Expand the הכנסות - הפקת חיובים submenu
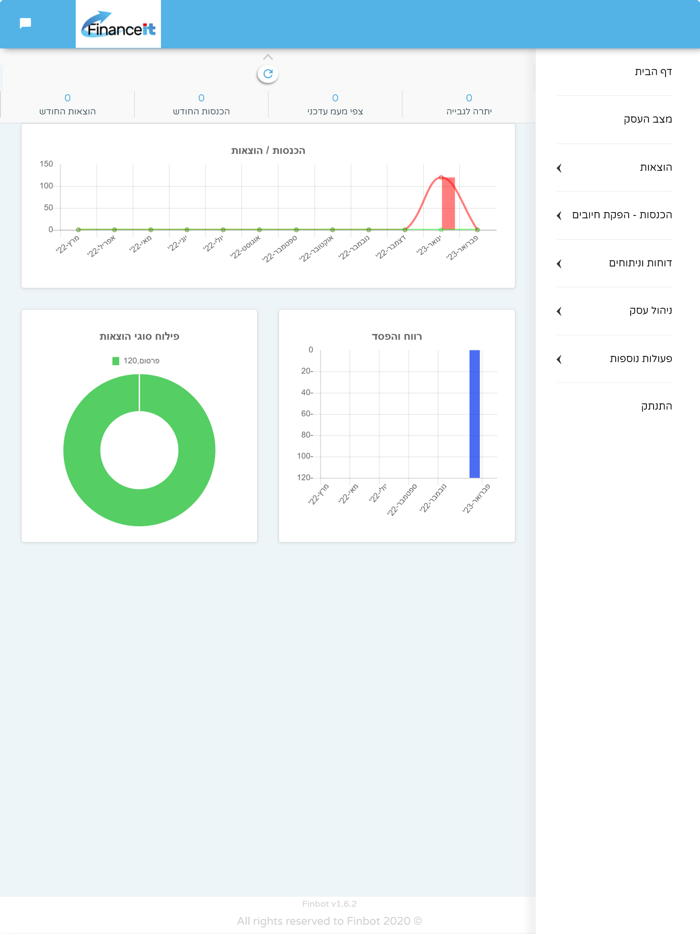This screenshot has height=934, width=700. click(559, 216)
